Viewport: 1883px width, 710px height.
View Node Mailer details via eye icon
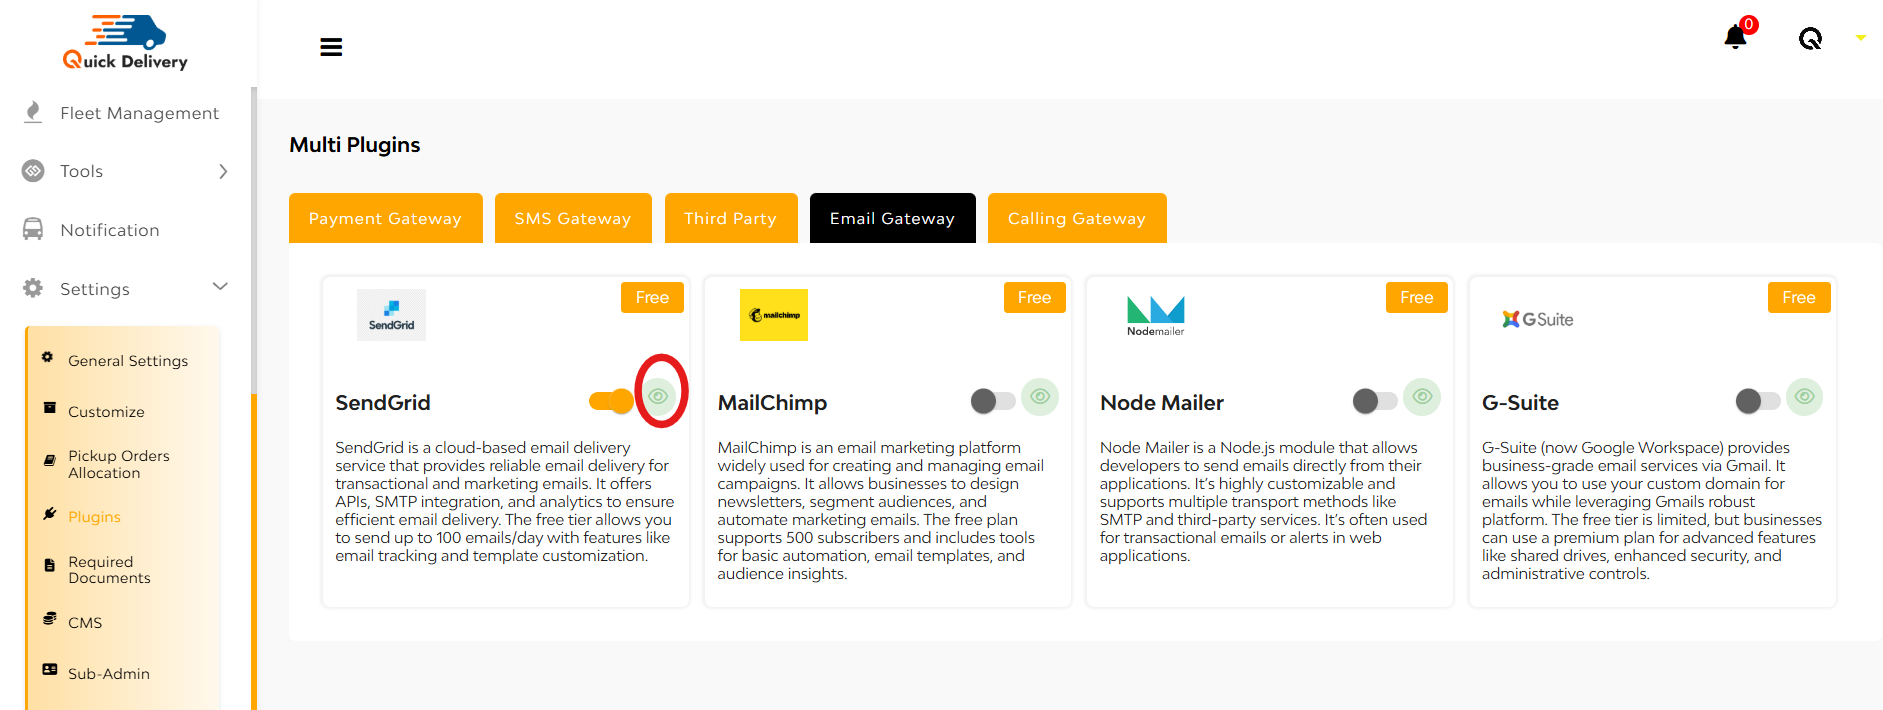click(1422, 397)
